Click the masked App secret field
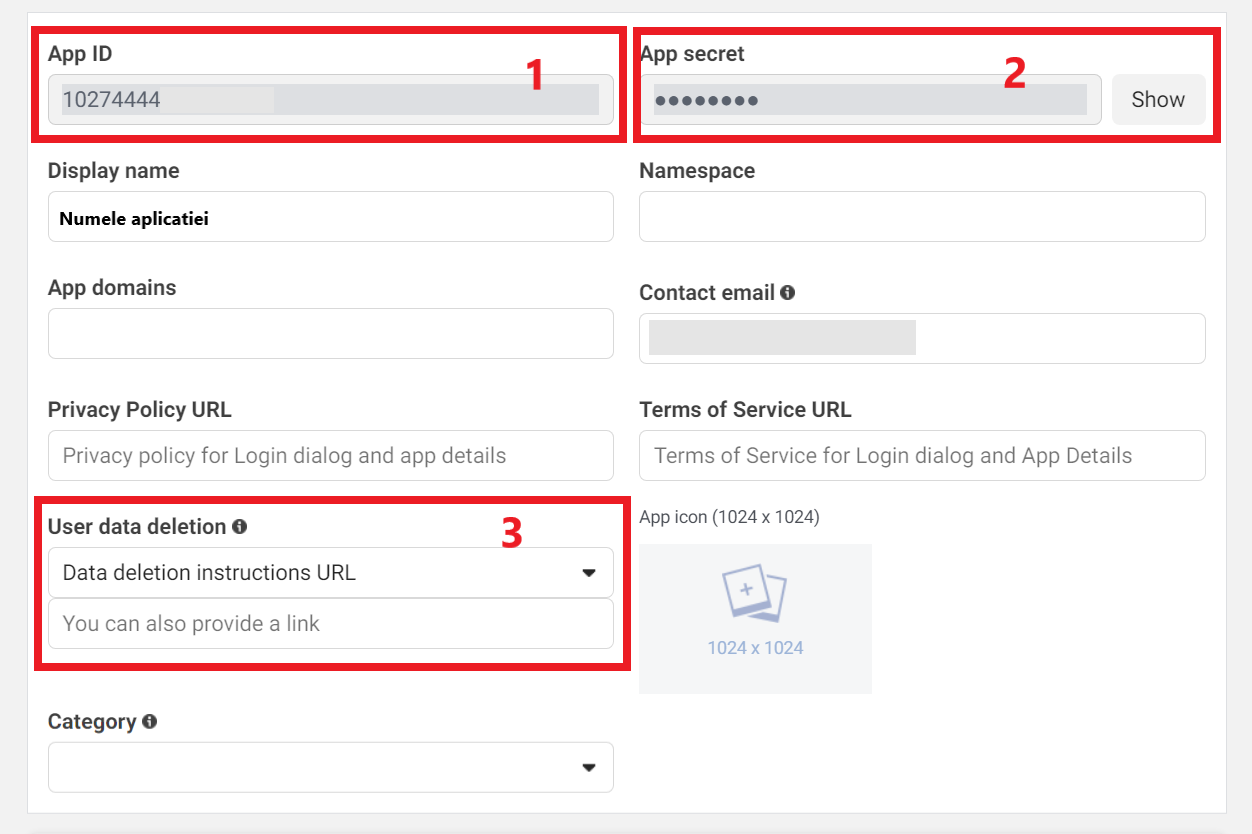This screenshot has height=834, width=1252. click(869, 100)
